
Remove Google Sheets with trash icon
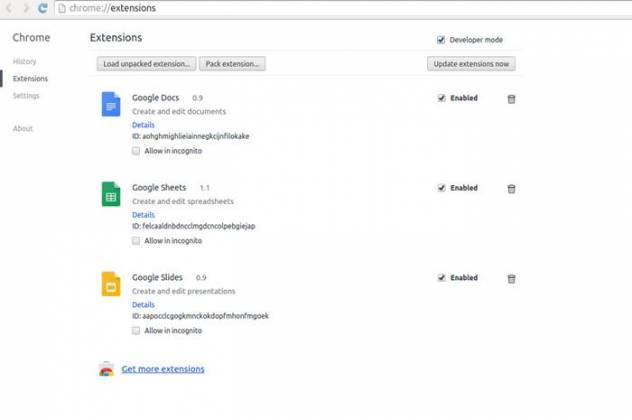[x=511, y=189]
